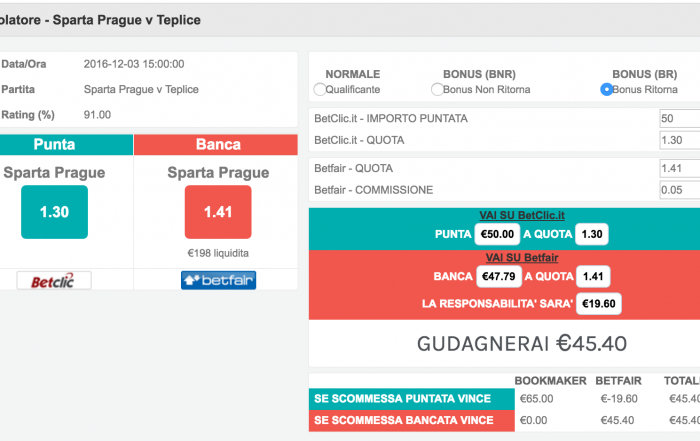Click the Betclic logo

[54, 281]
